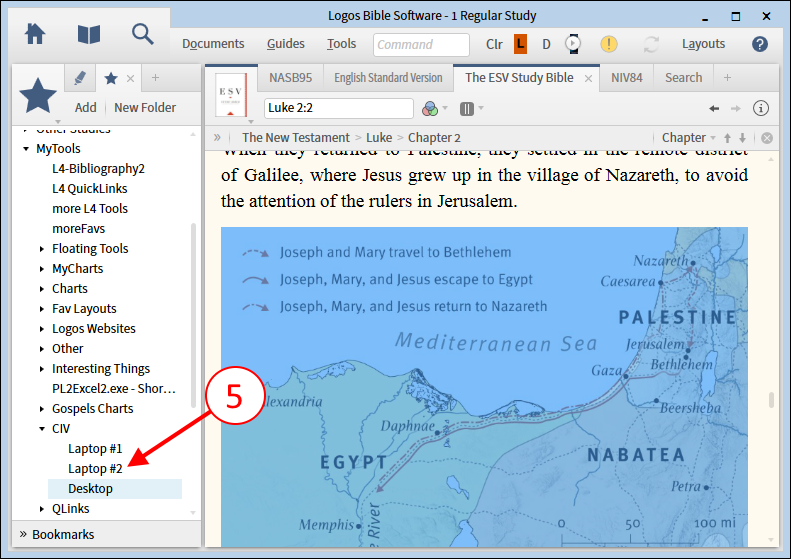Click the orange L shortcut icon

click(520, 44)
